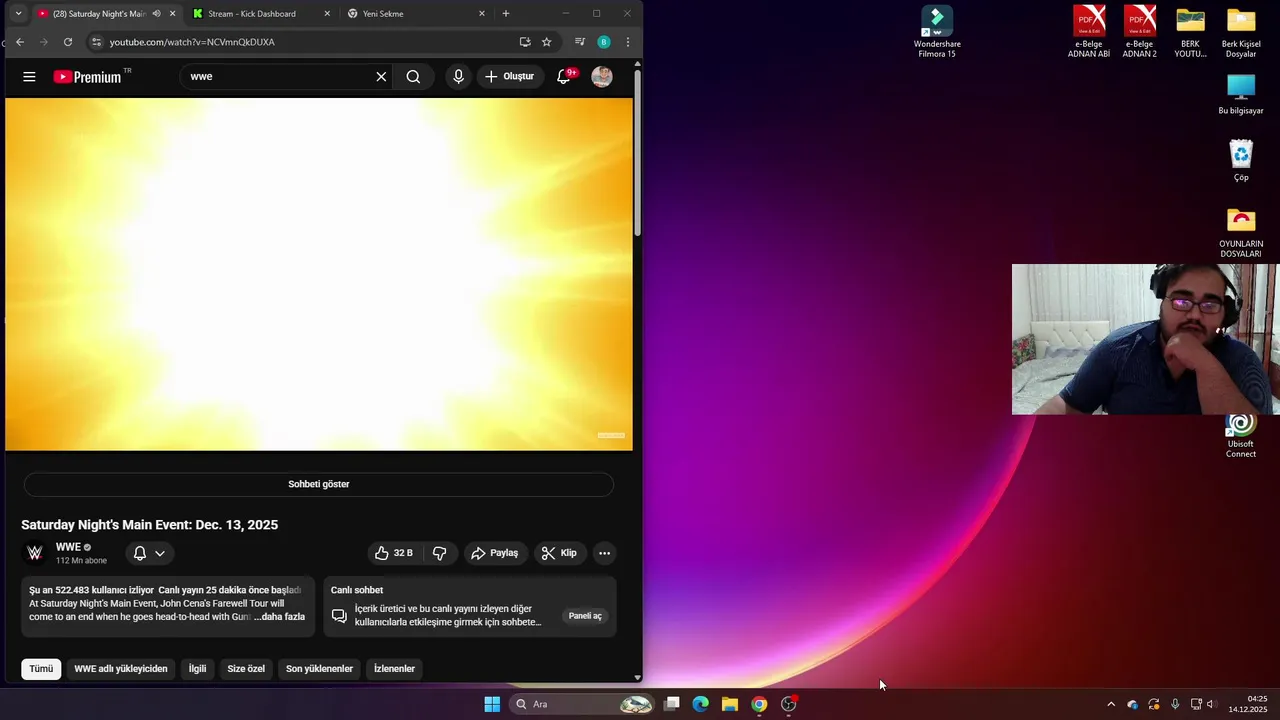
Task: Select Berk Kişisel Dosyalar folder
Action: [x=1241, y=32]
